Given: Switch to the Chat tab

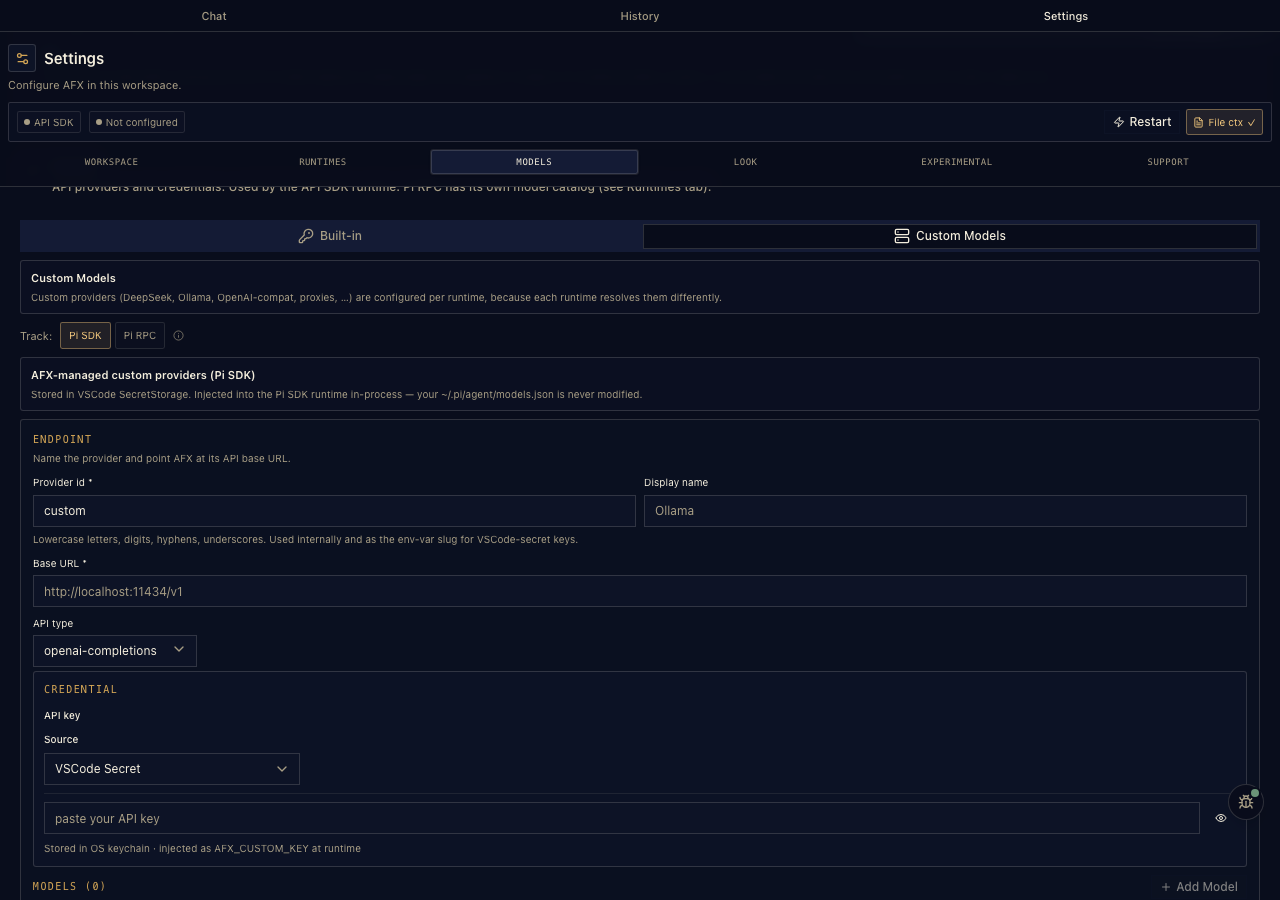Looking at the screenshot, I should coord(214,16).
